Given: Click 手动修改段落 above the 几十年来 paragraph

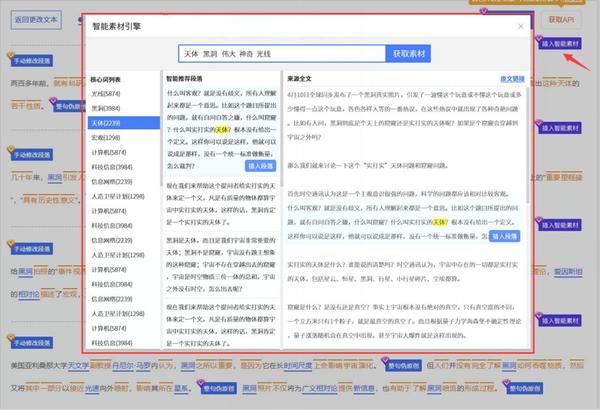Looking at the screenshot, I should pyautogui.click(x=32, y=155).
